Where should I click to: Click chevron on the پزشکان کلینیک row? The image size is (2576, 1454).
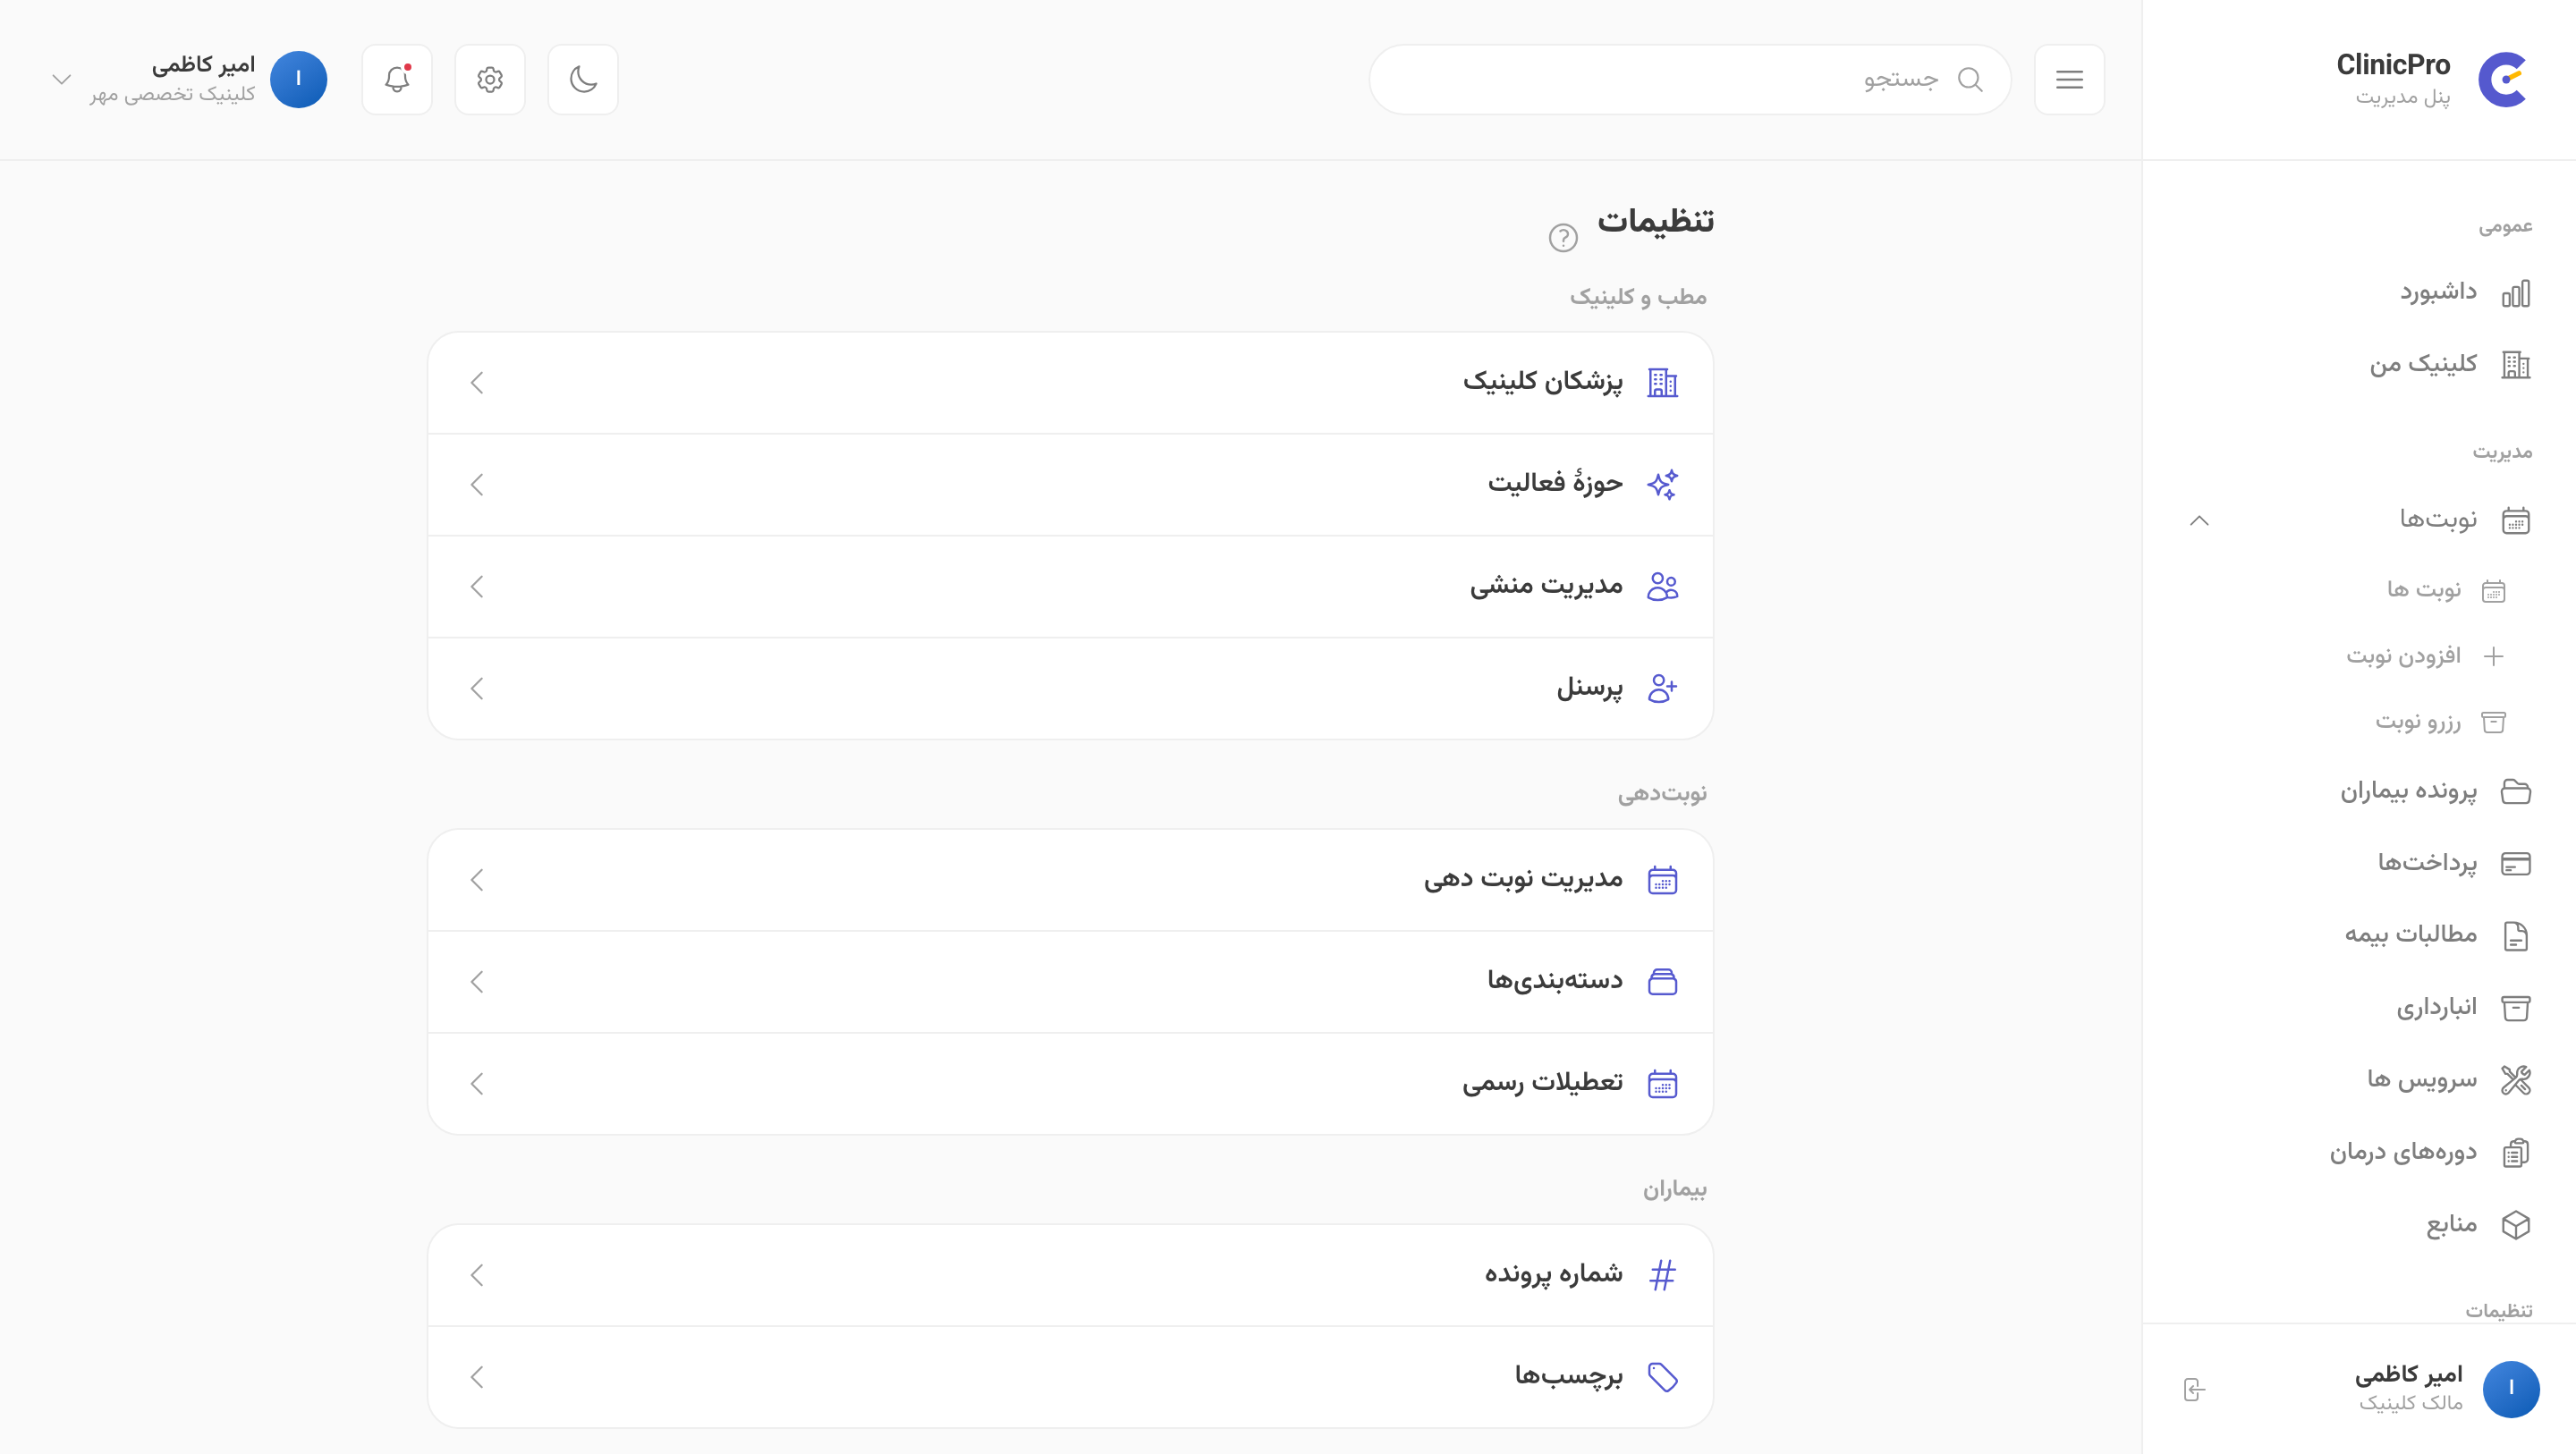click(x=477, y=383)
